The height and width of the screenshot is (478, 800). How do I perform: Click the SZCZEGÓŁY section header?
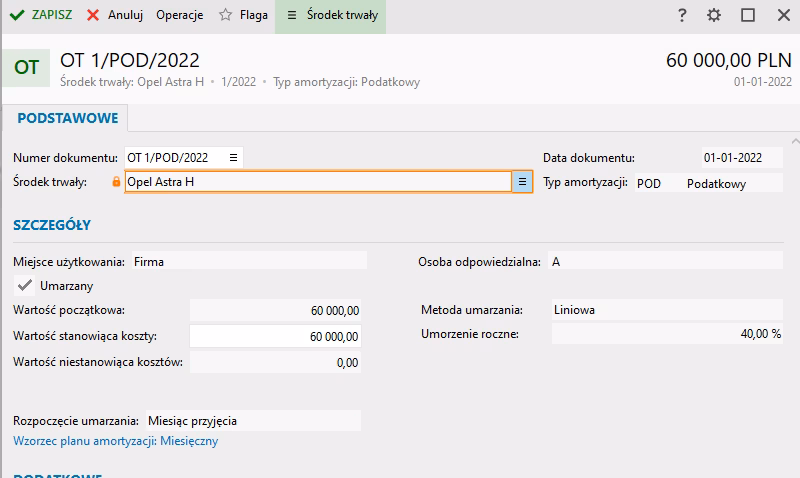coord(52,225)
